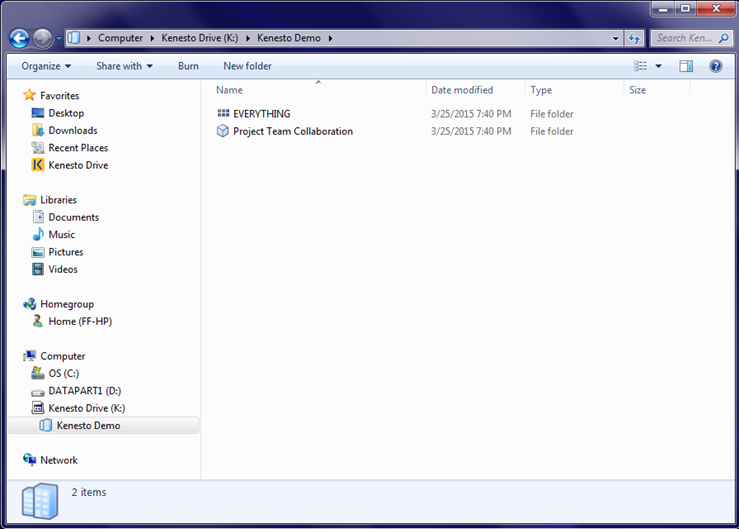Click the Pictures library icon

(38, 252)
